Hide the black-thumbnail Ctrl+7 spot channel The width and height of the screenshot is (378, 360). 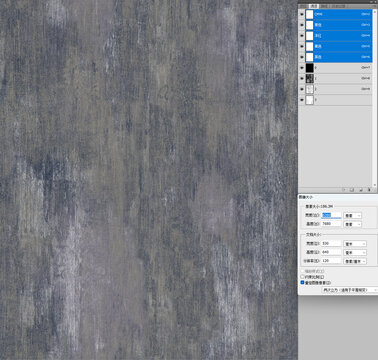(x=302, y=68)
